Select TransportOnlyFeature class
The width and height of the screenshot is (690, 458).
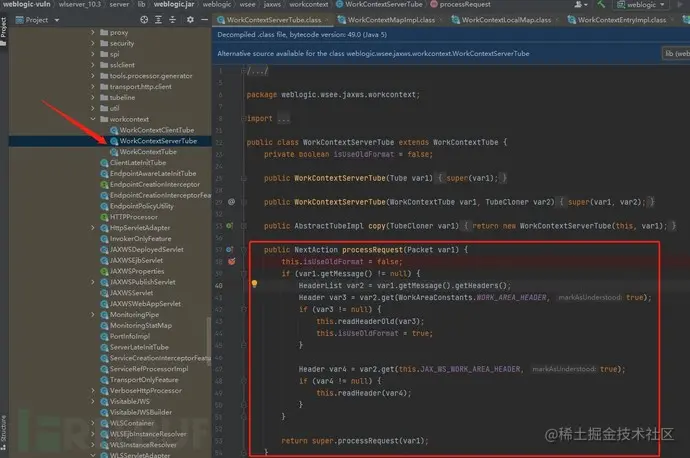pyautogui.click(x=144, y=380)
